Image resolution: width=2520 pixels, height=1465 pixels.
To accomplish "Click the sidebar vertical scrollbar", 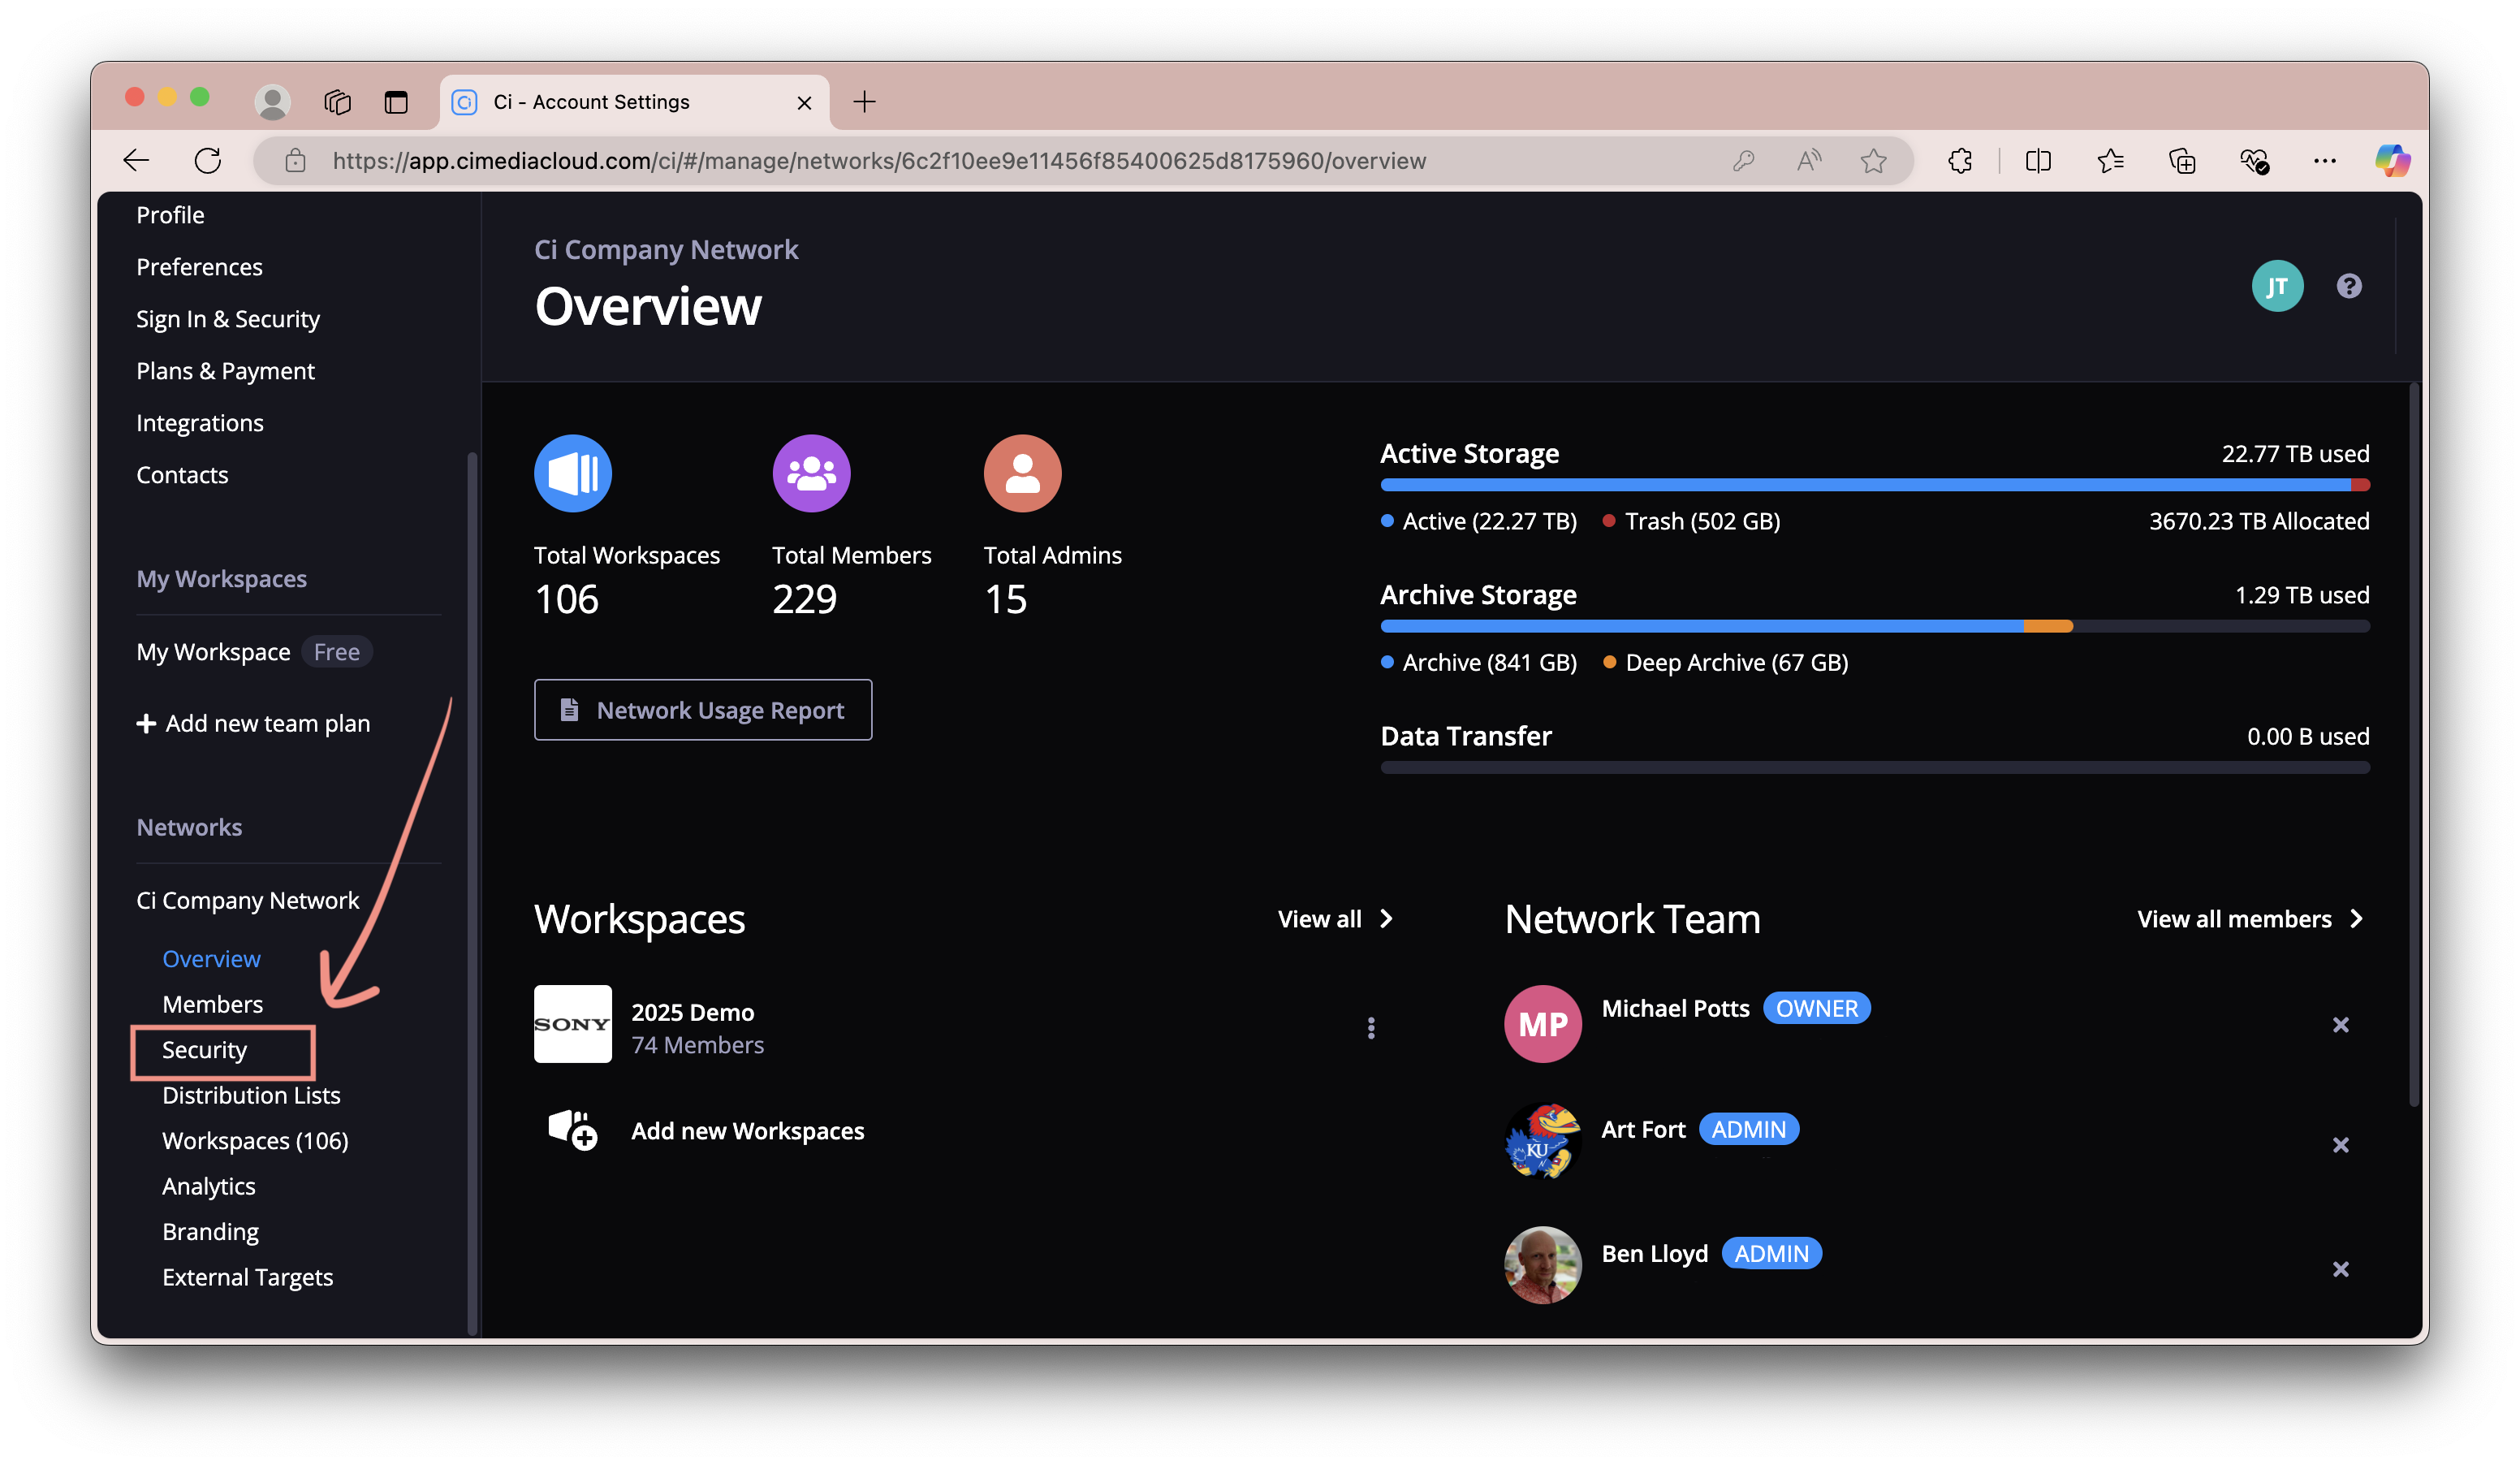I will pos(472,893).
